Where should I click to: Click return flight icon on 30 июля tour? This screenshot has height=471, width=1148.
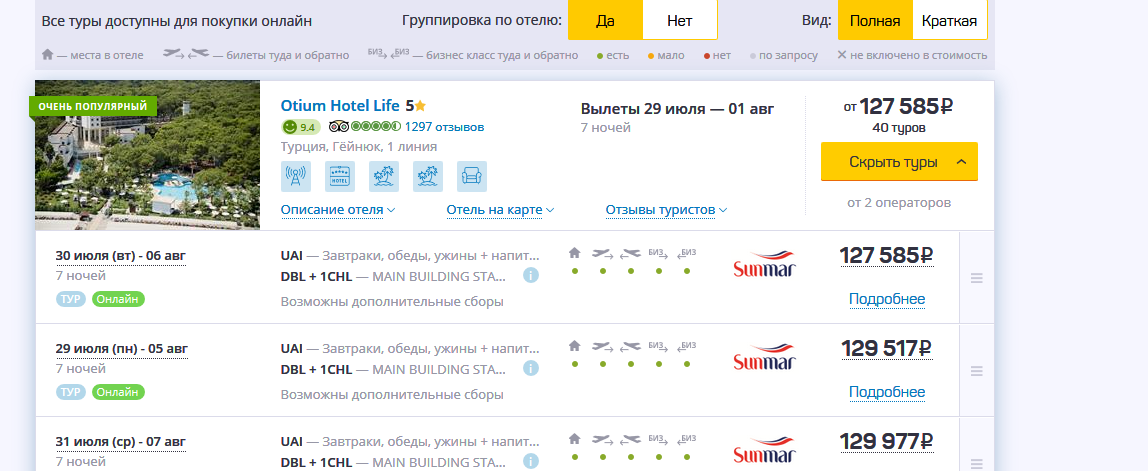pos(630,253)
